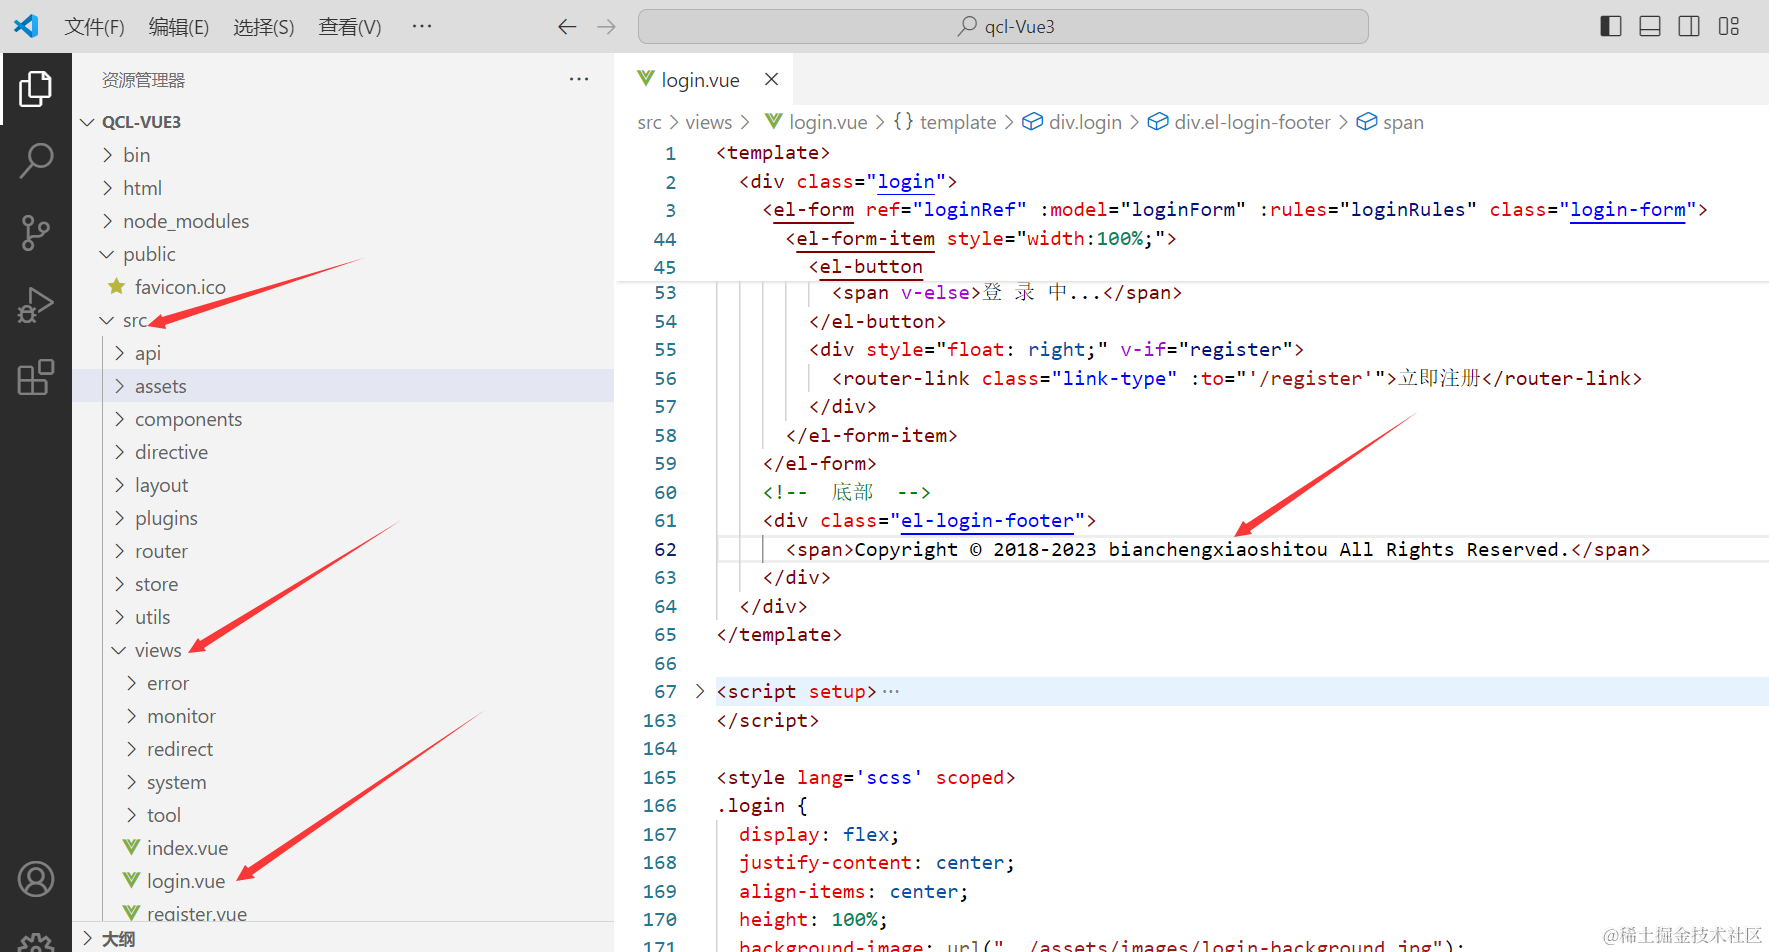Open the Search view icon
1769x952 pixels.
(x=36, y=160)
